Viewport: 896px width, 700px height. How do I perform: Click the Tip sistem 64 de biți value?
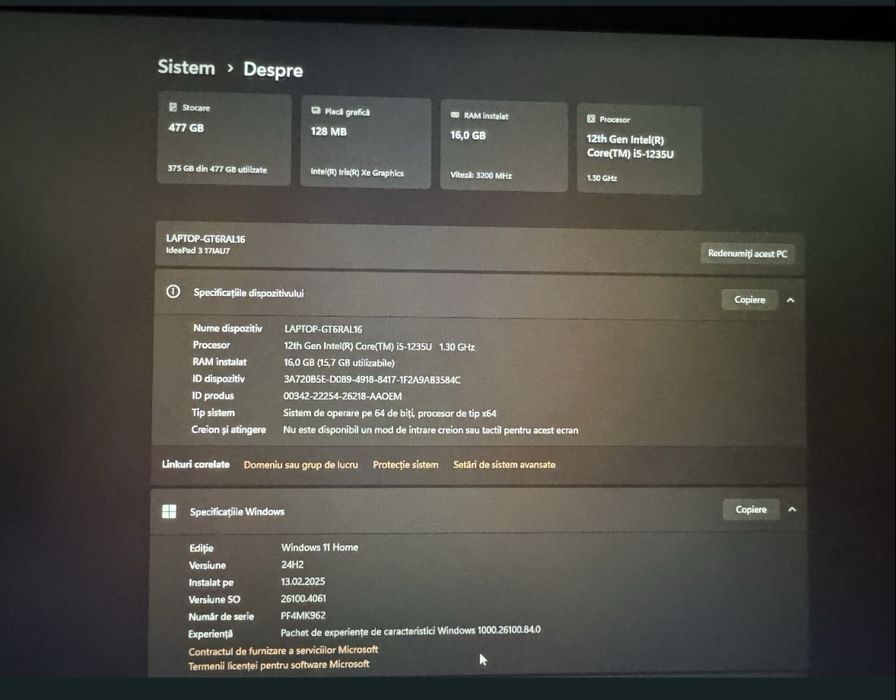(390, 413)
